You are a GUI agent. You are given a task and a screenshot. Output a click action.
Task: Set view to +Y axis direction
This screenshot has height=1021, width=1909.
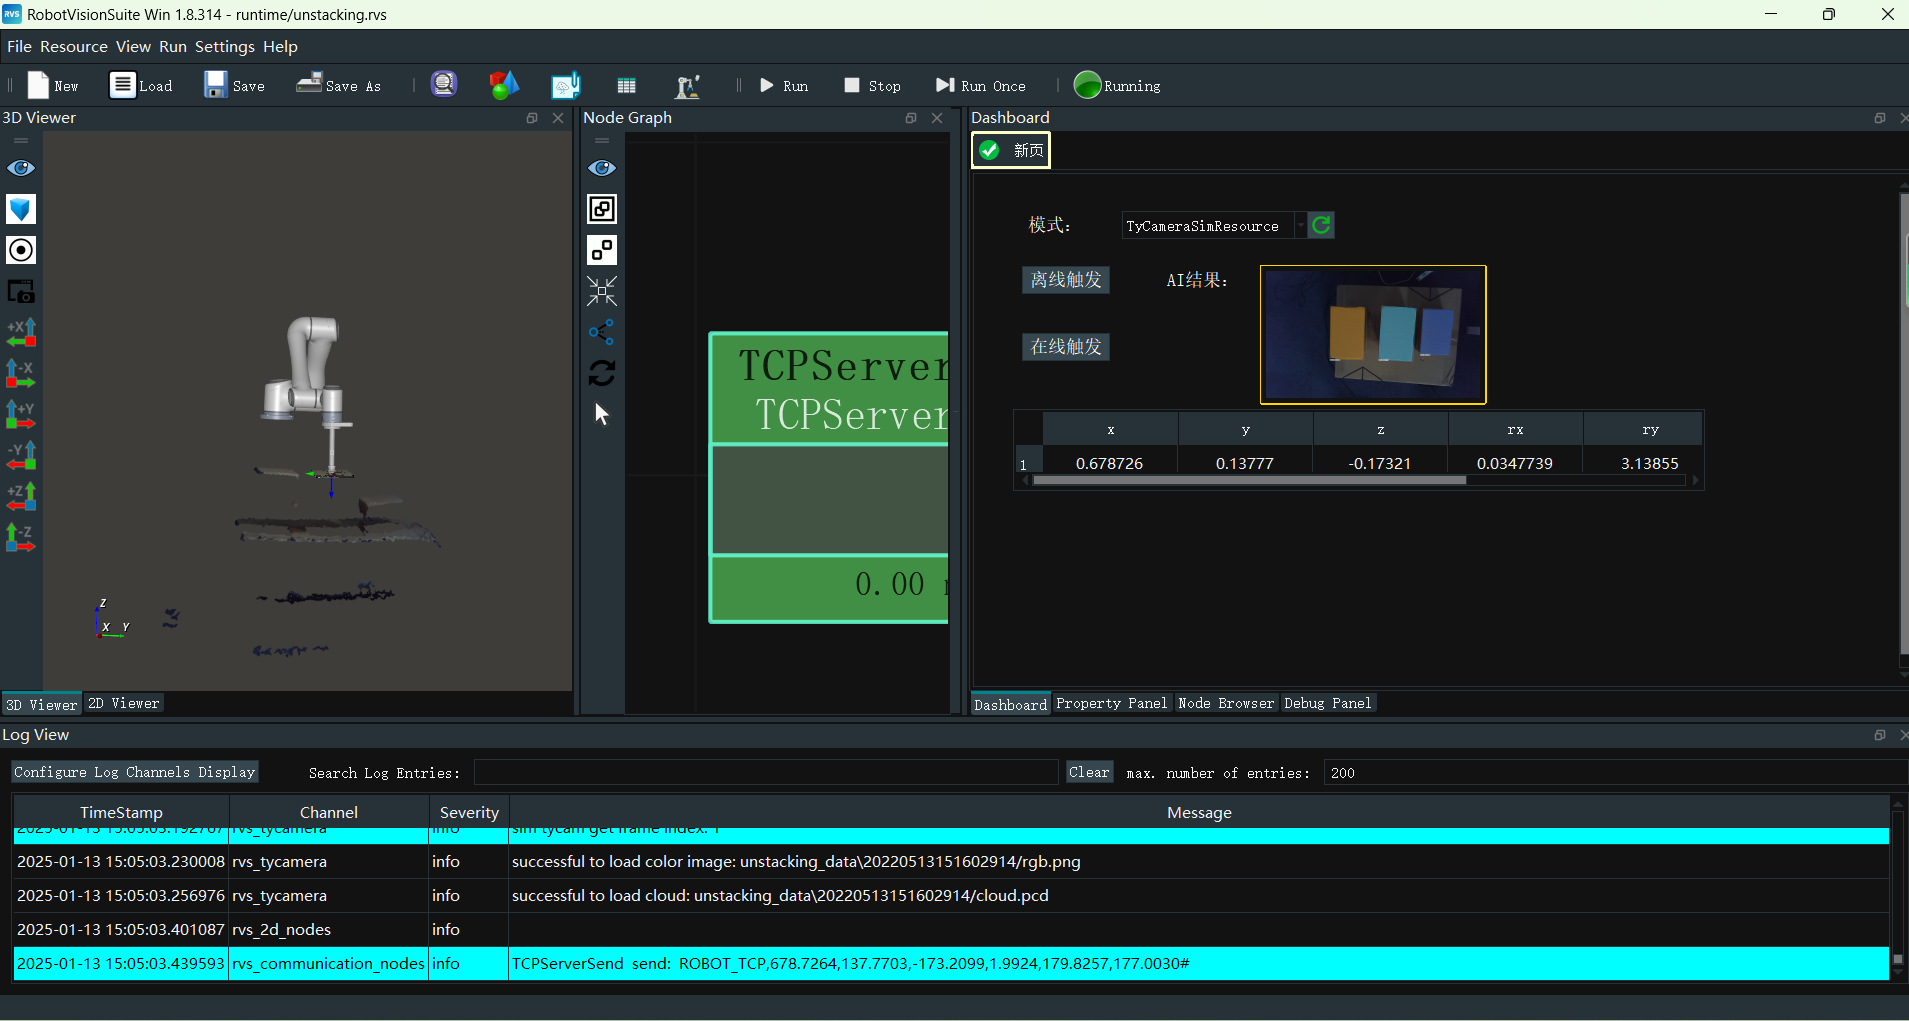pos(21,414)
